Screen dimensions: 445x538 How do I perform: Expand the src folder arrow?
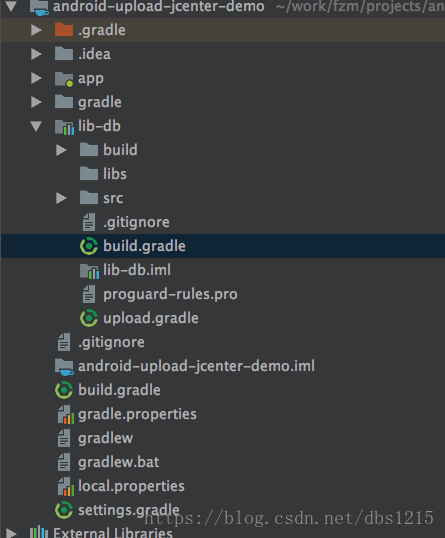pyautogui.click(x=61, y=198)
